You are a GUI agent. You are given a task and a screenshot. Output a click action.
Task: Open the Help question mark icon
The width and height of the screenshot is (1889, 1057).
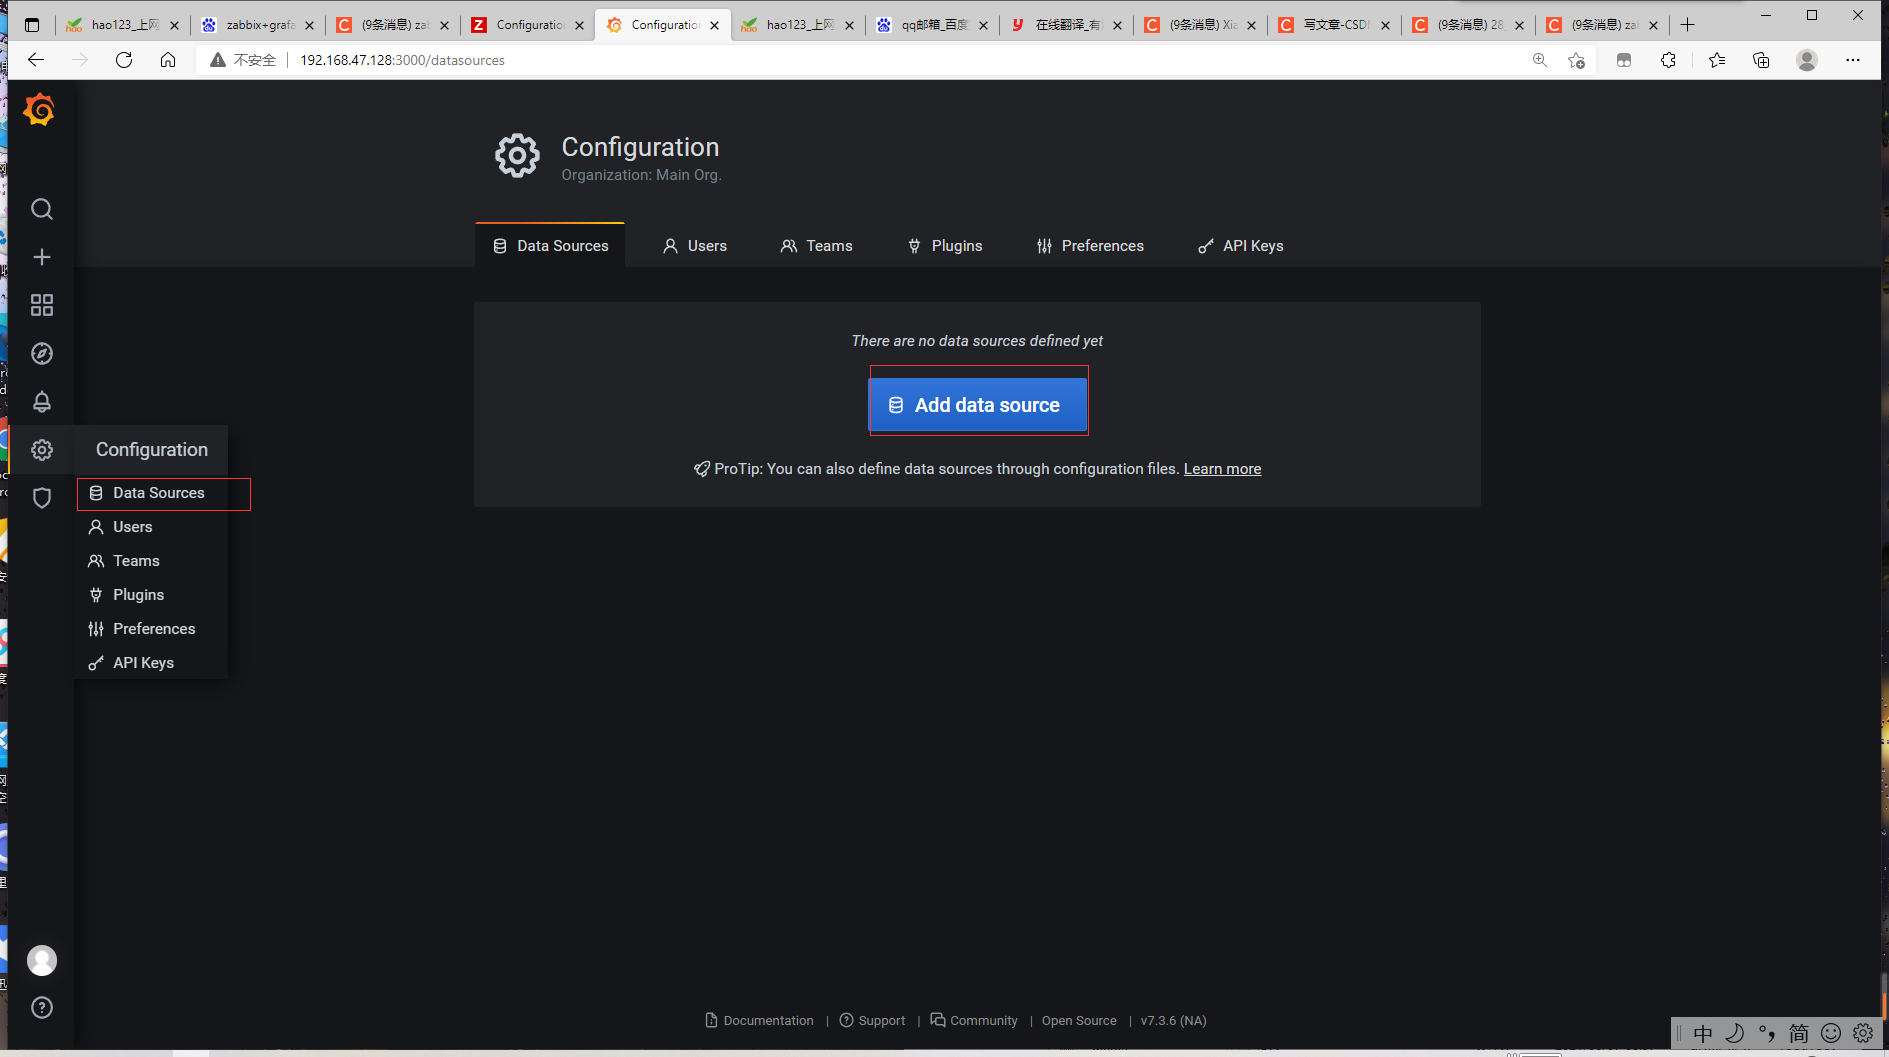tap(42, 1007)
